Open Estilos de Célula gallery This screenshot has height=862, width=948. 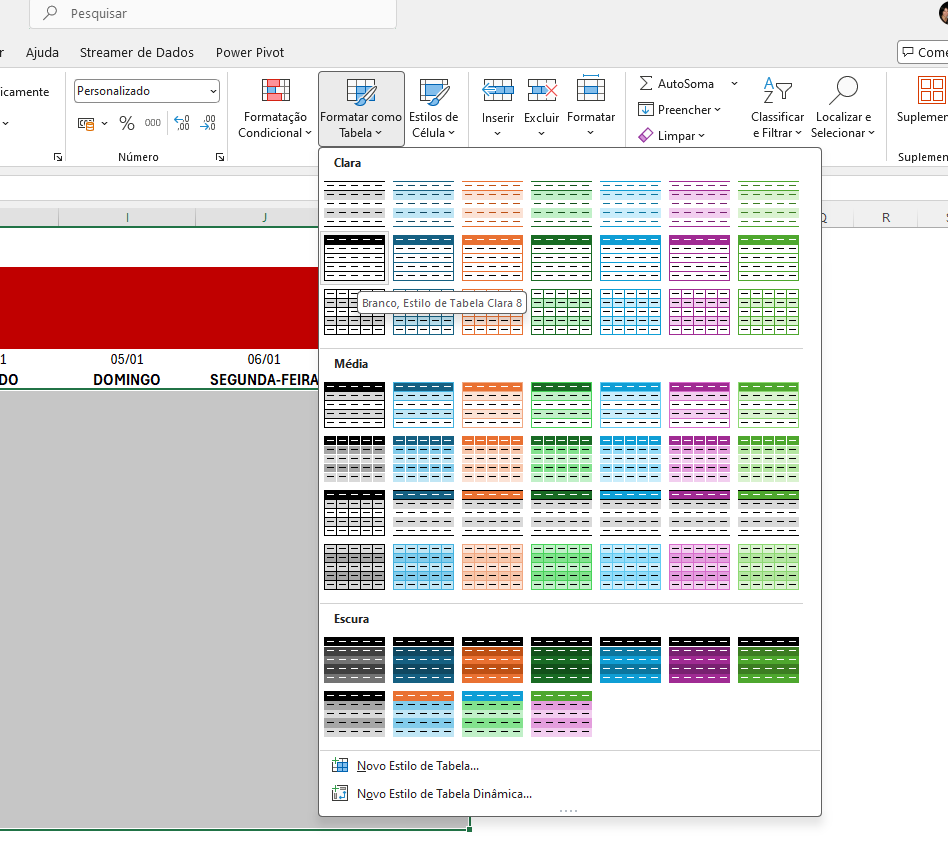tap(433, 109)
